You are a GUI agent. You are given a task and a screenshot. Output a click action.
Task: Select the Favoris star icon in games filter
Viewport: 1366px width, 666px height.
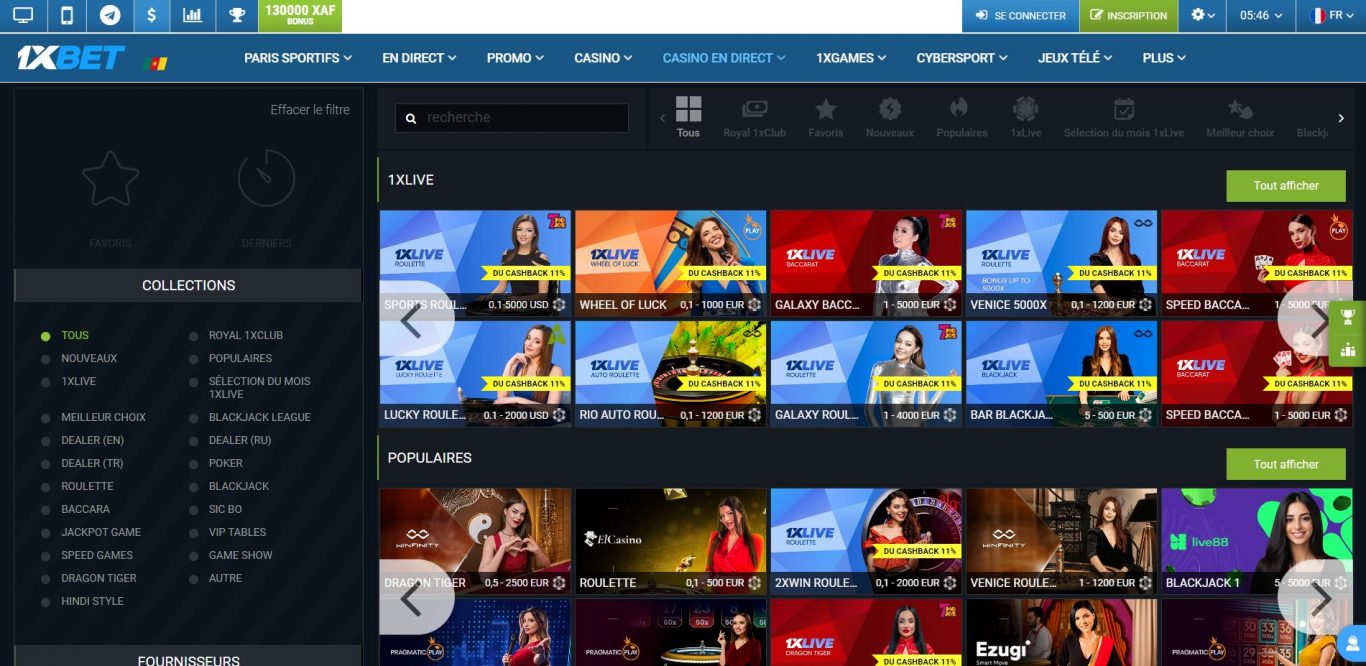[826, 111]
